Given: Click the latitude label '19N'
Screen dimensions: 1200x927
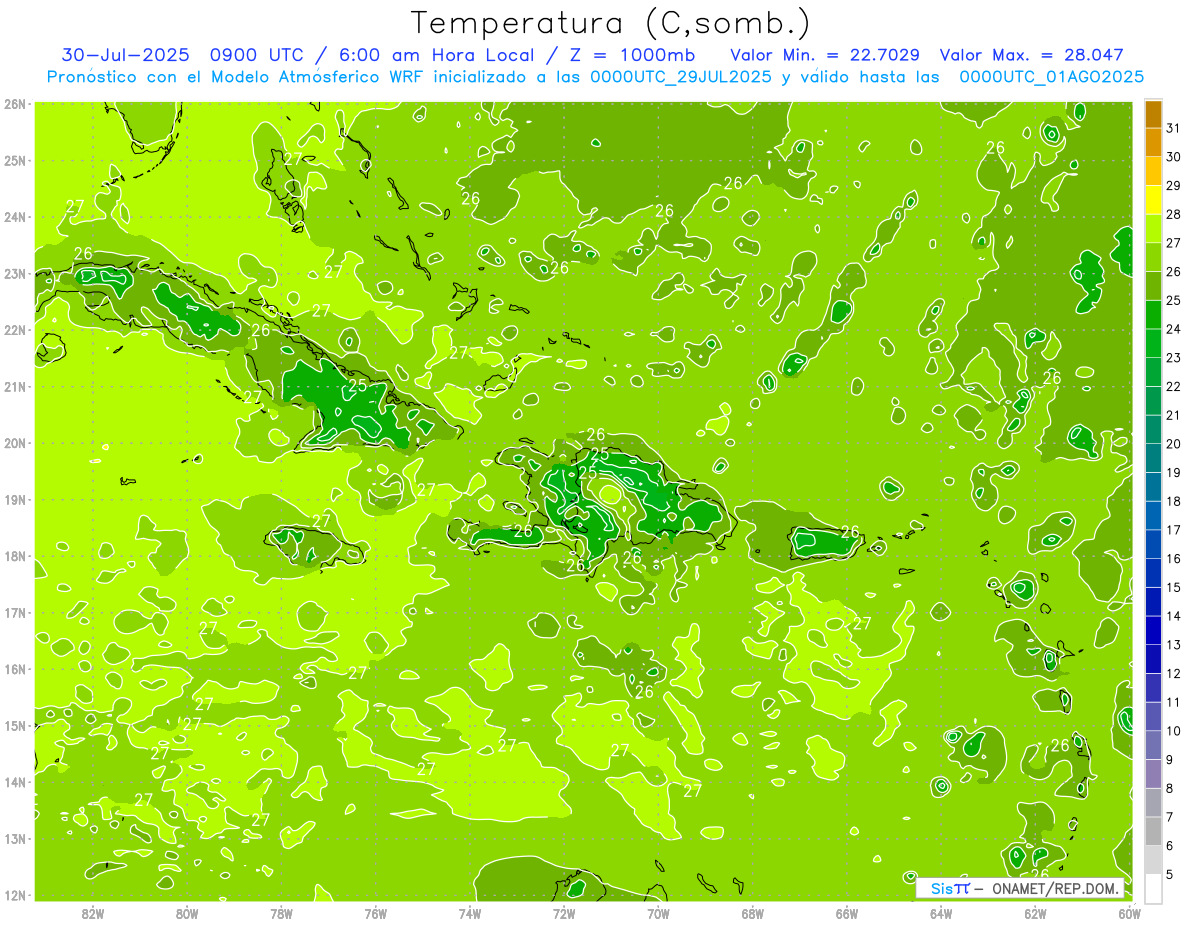Looking at the screenshot, I should coord(15,500).
